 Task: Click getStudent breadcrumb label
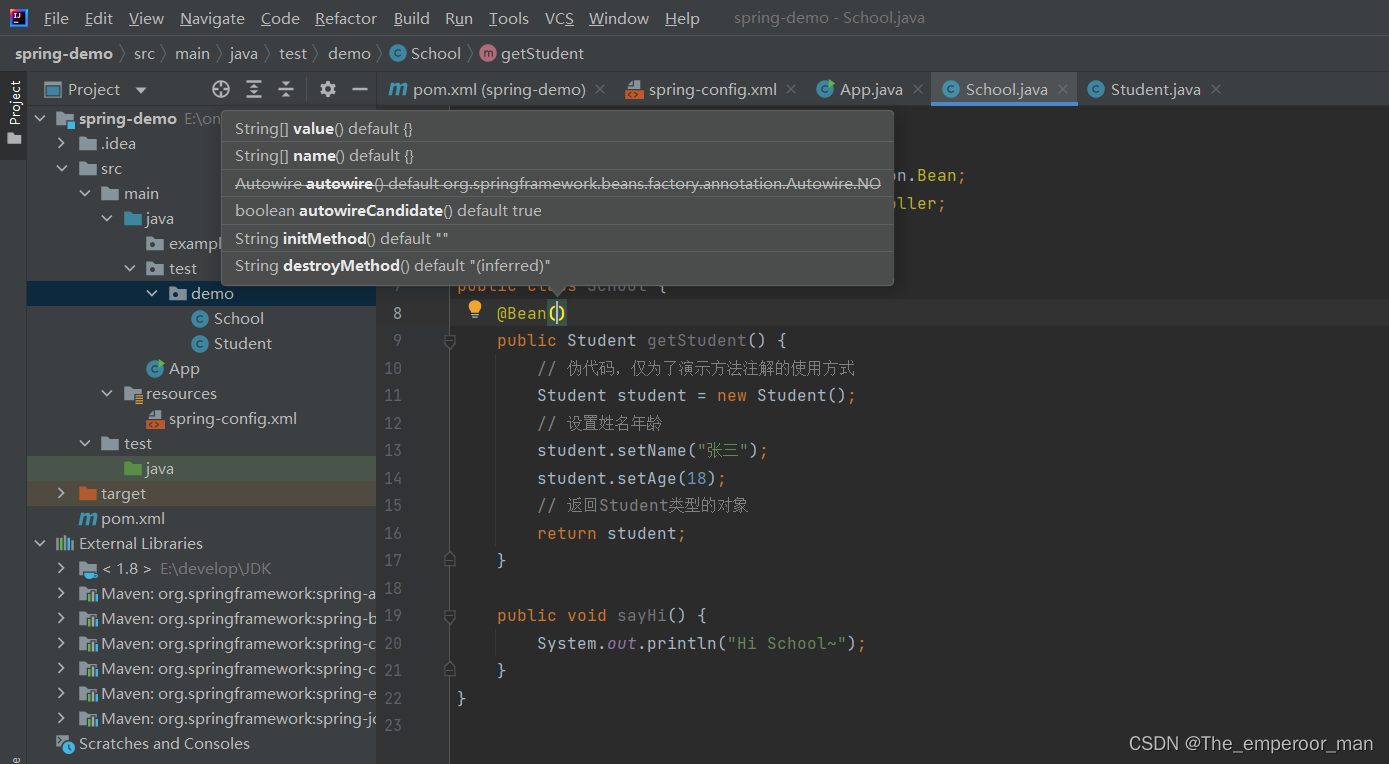(x=542, y=54)
